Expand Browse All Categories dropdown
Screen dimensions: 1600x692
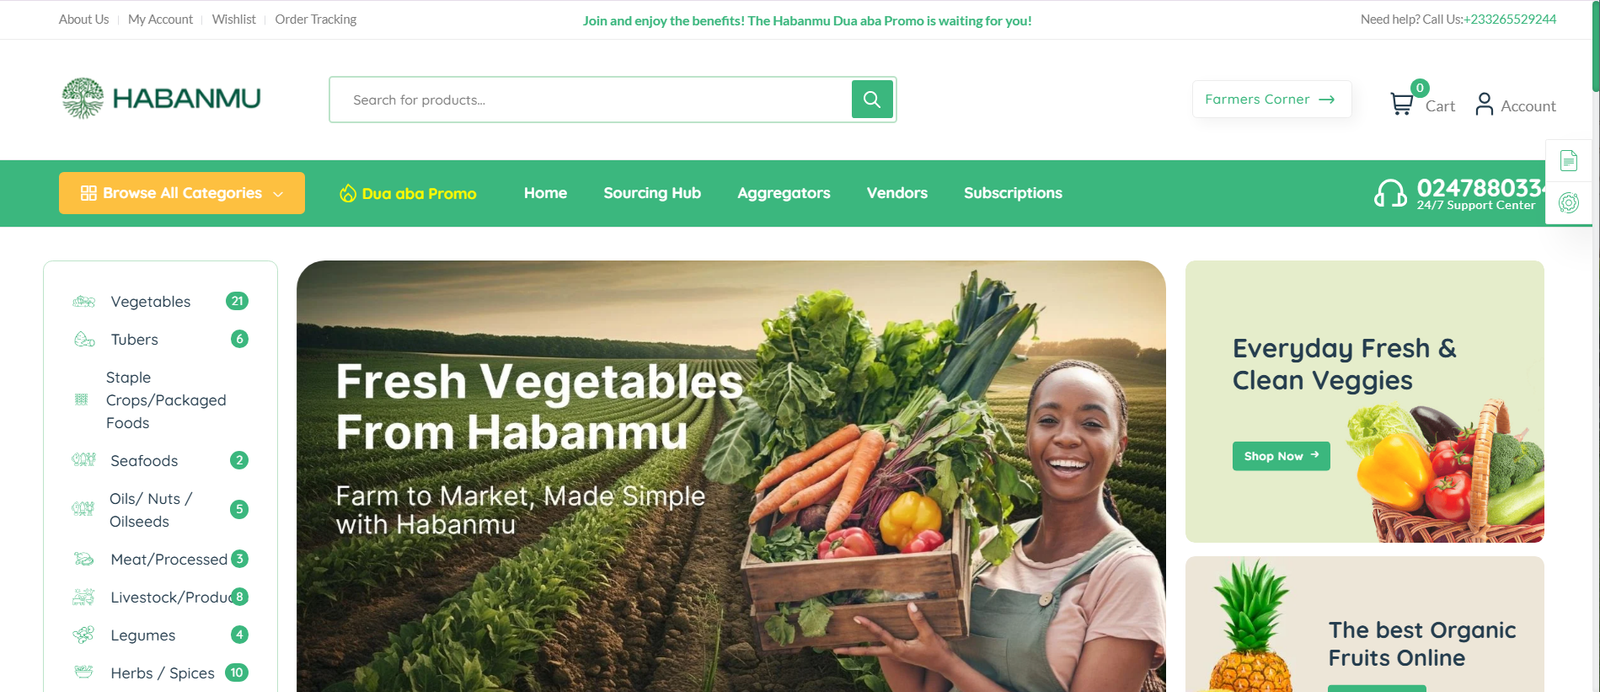point(182,193)
